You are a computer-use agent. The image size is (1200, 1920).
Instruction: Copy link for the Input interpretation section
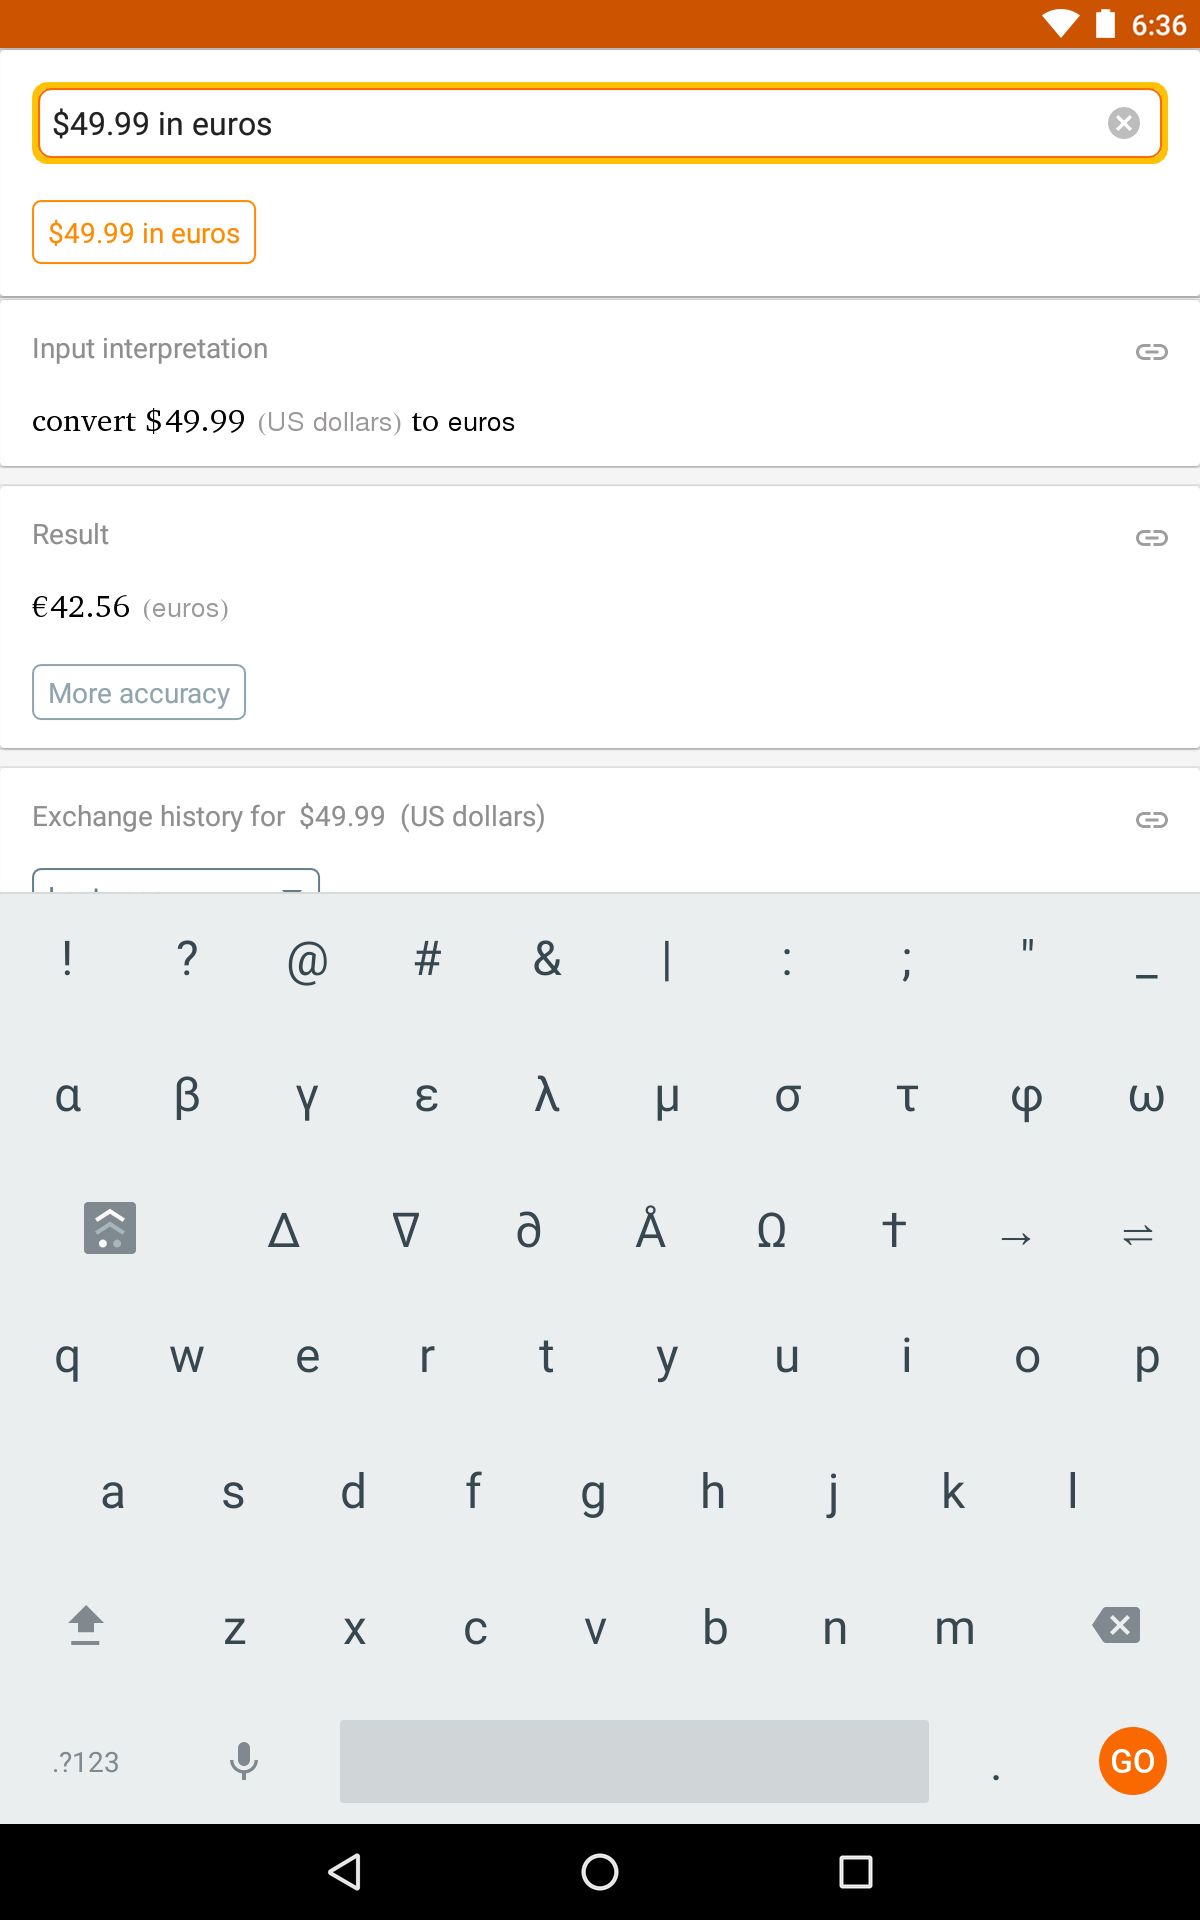point(1152,352)
